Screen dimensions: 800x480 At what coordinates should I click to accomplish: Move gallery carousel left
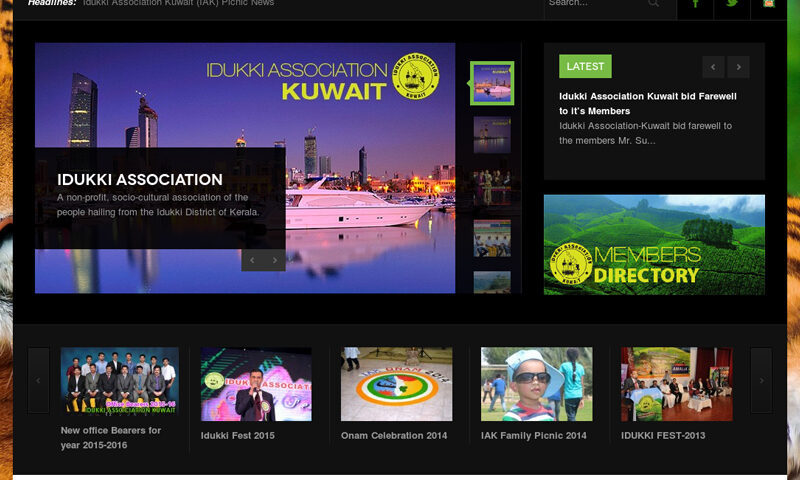click(38, 381)
